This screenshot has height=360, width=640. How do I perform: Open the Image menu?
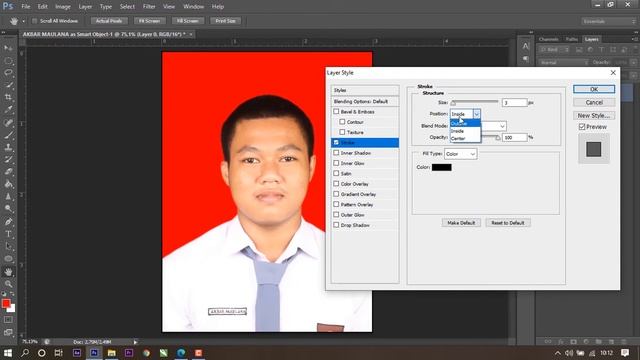pos(62,7)
